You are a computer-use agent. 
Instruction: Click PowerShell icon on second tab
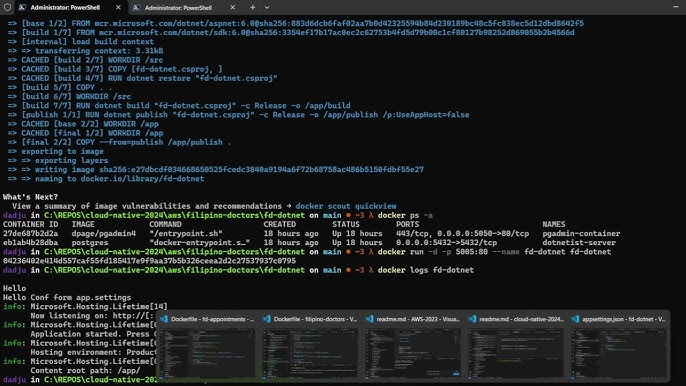point(136,7)
